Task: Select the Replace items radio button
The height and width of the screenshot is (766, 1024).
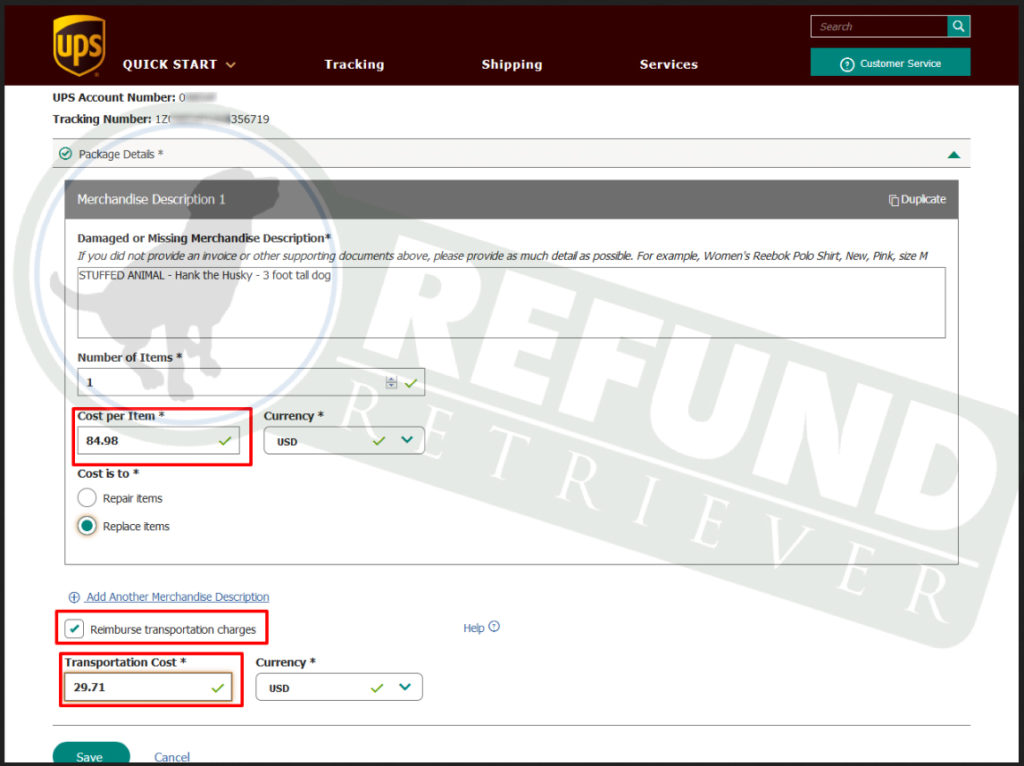Action: [87, 526]
